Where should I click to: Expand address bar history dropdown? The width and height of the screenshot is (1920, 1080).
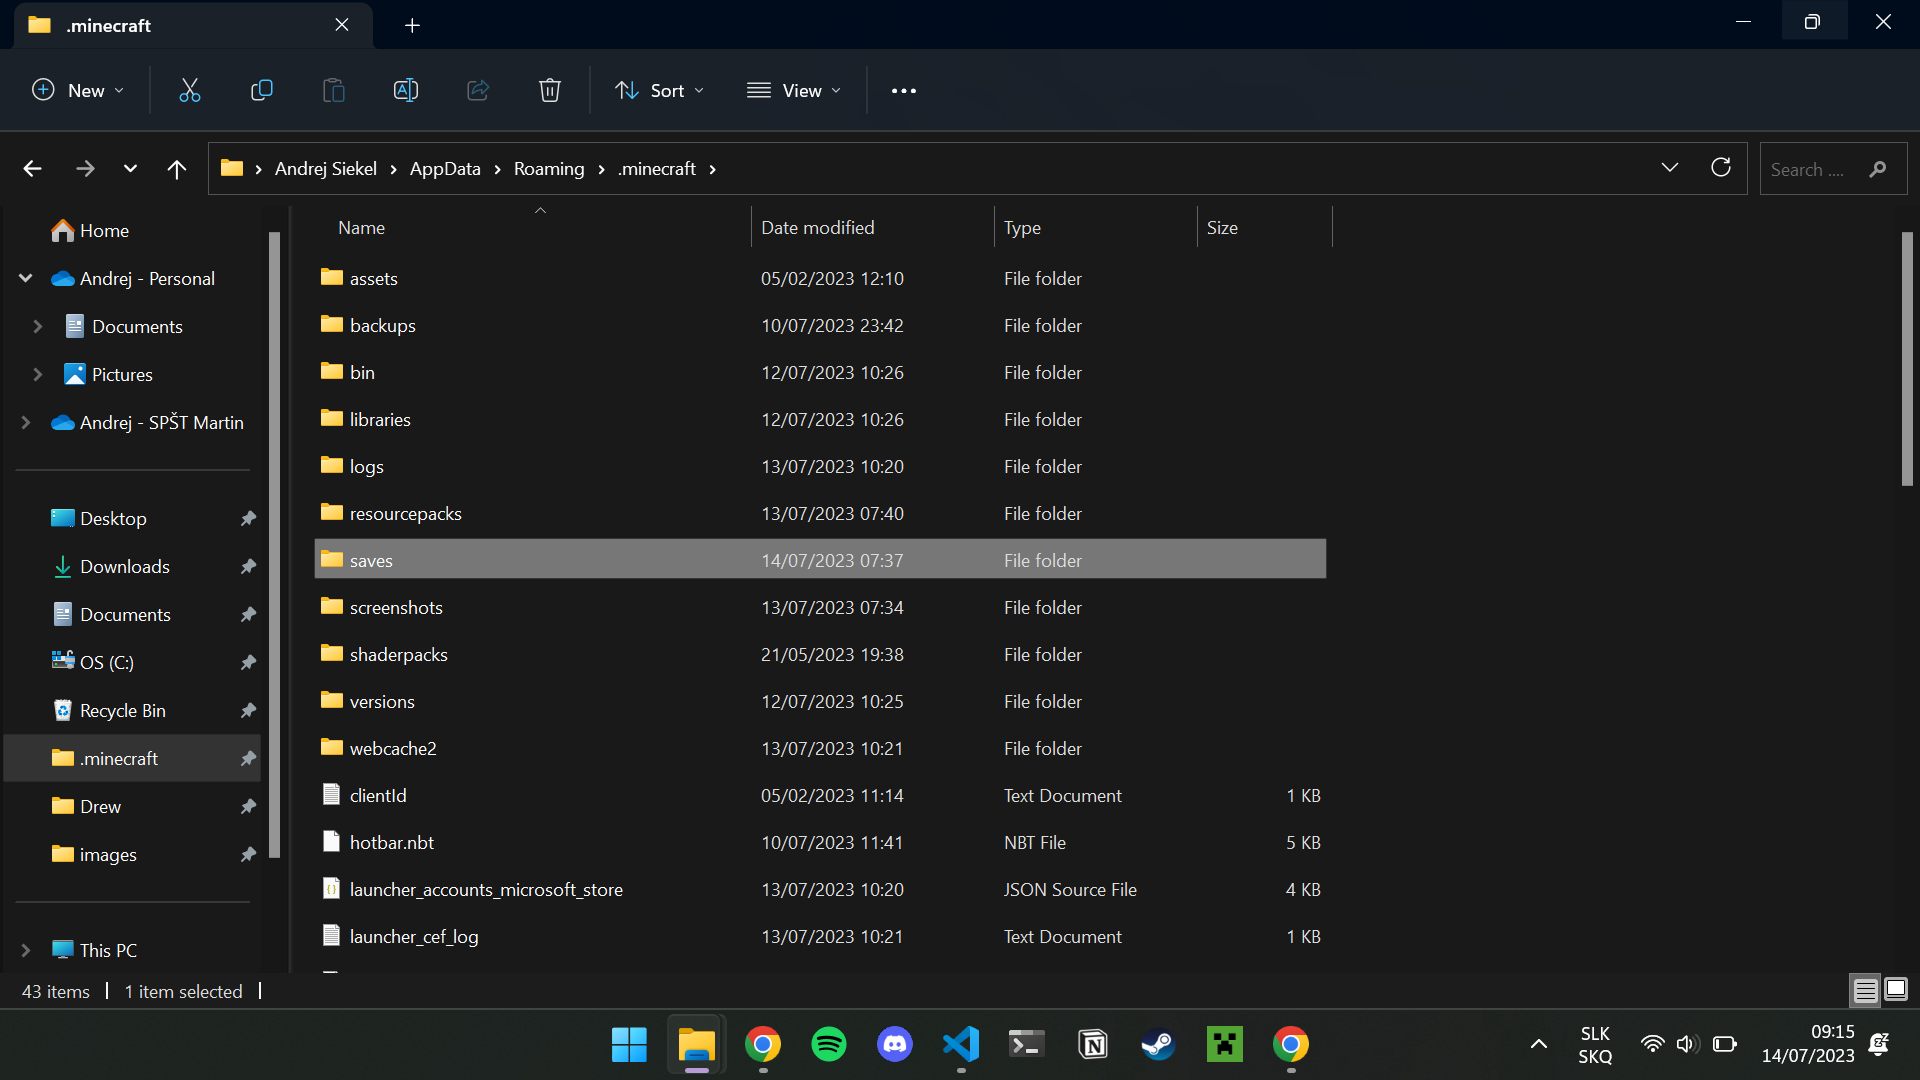click(x=1670, y=168)
